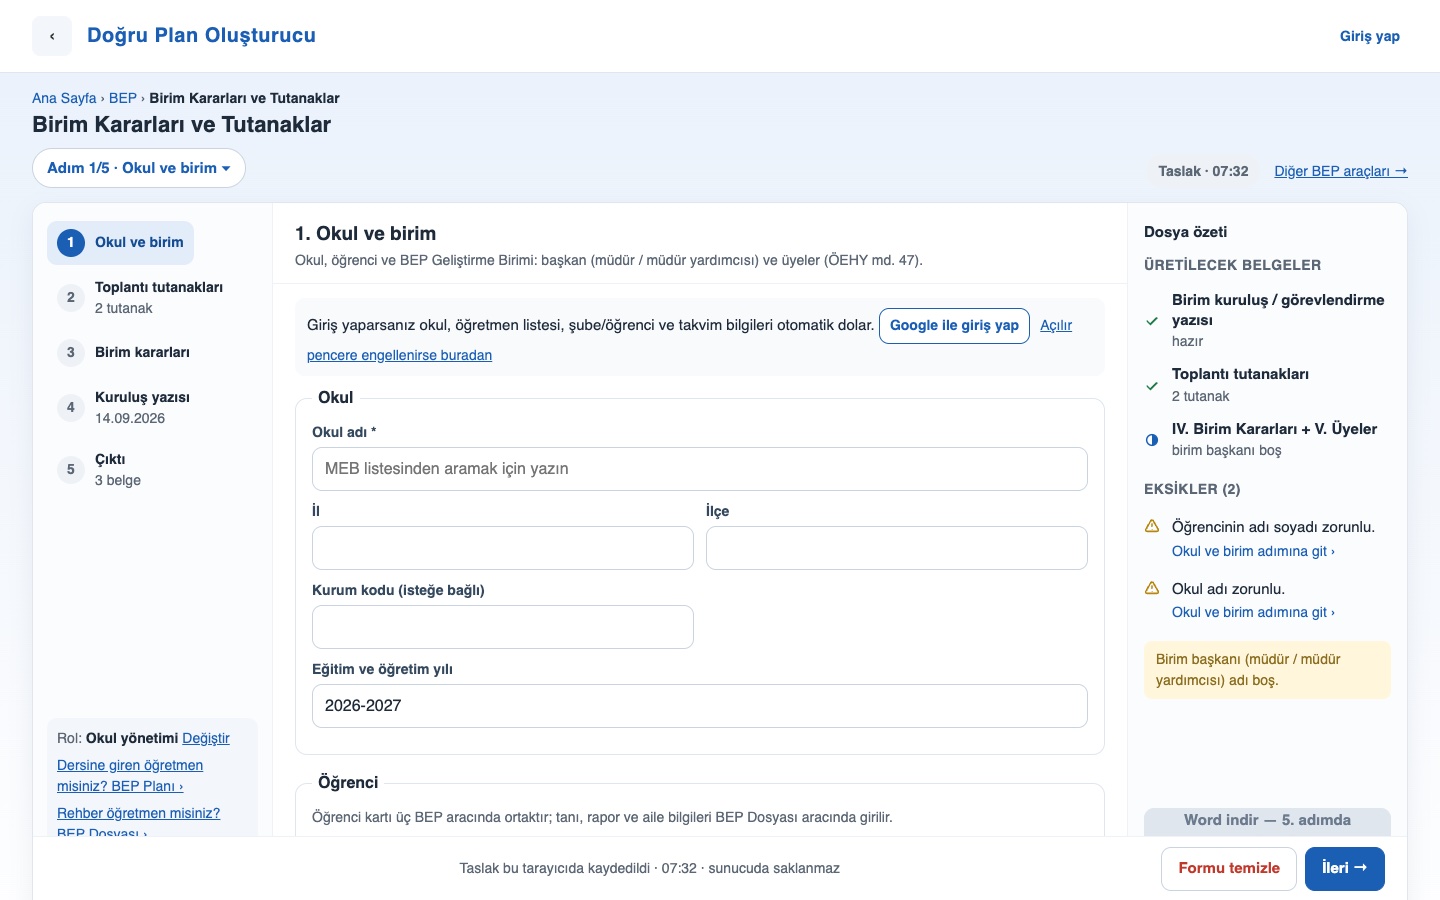The width and height of the screenshot is (1440, 900).
Task: Click the yellow Birim başkanı adı boş notice
Action: [1267, 670]
